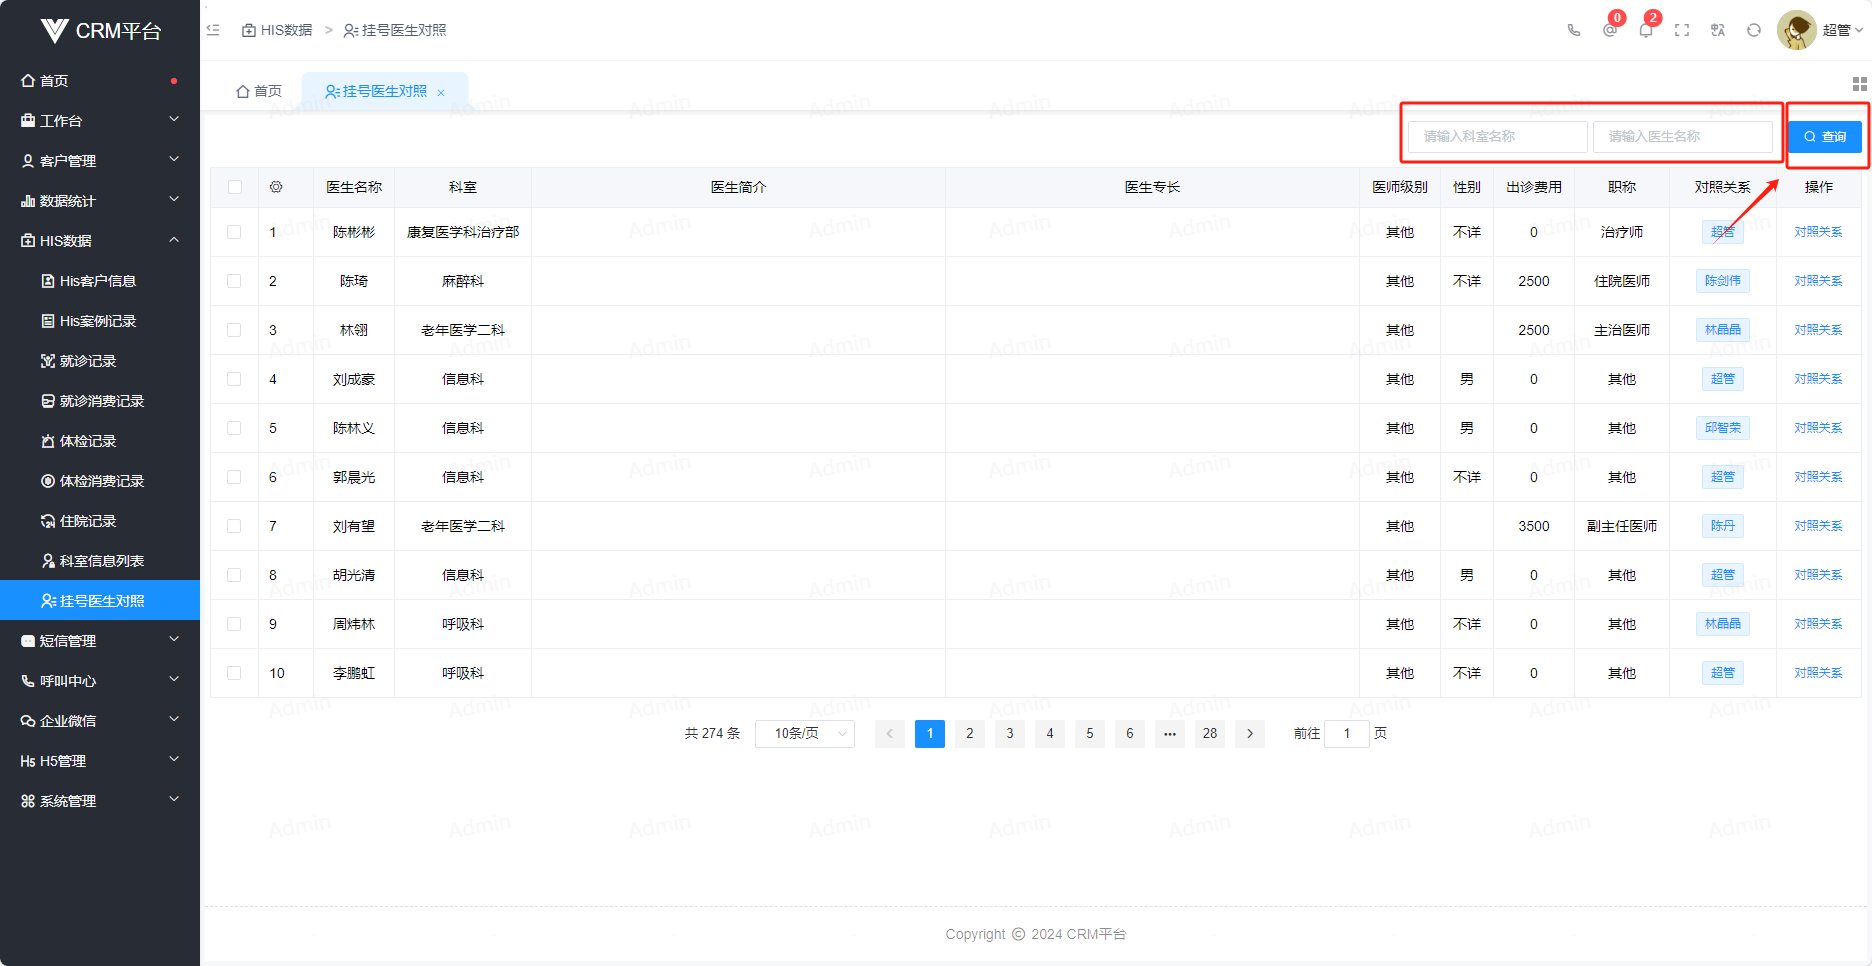Expand the H5管理 menu
The width and height of the screenshot is (1872, 966).
100,761
